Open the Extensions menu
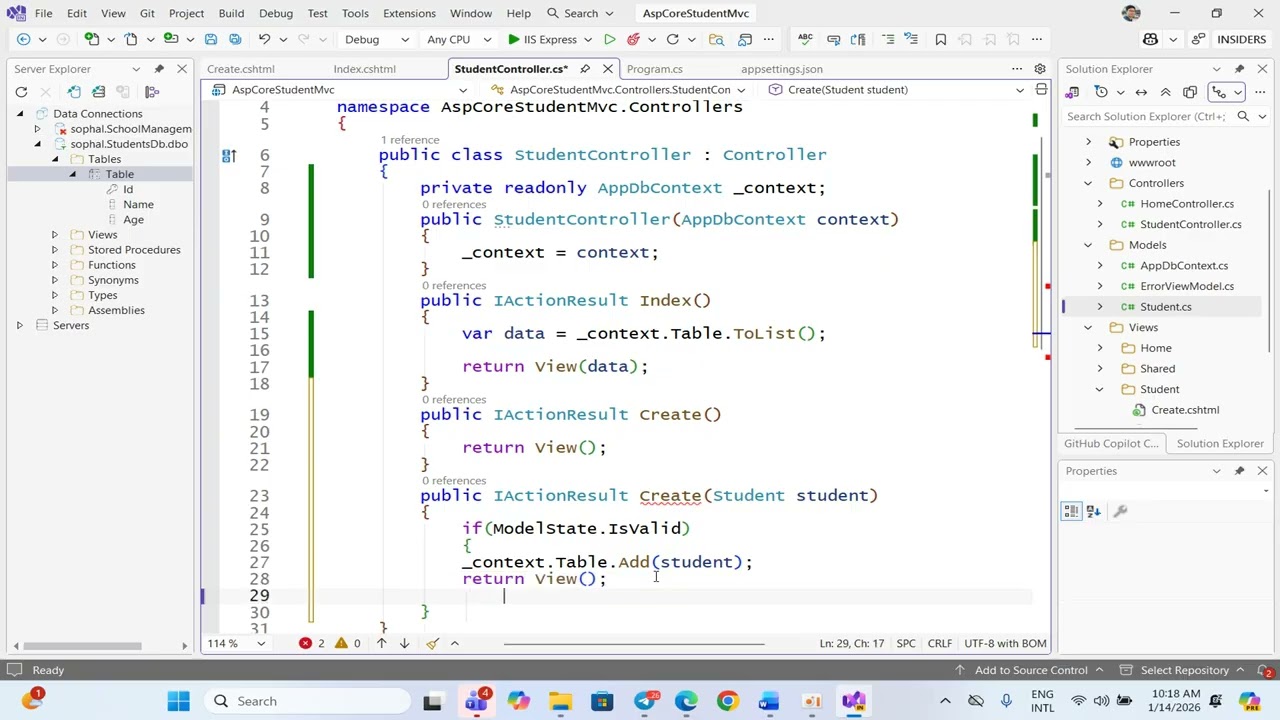 [409, 13]
